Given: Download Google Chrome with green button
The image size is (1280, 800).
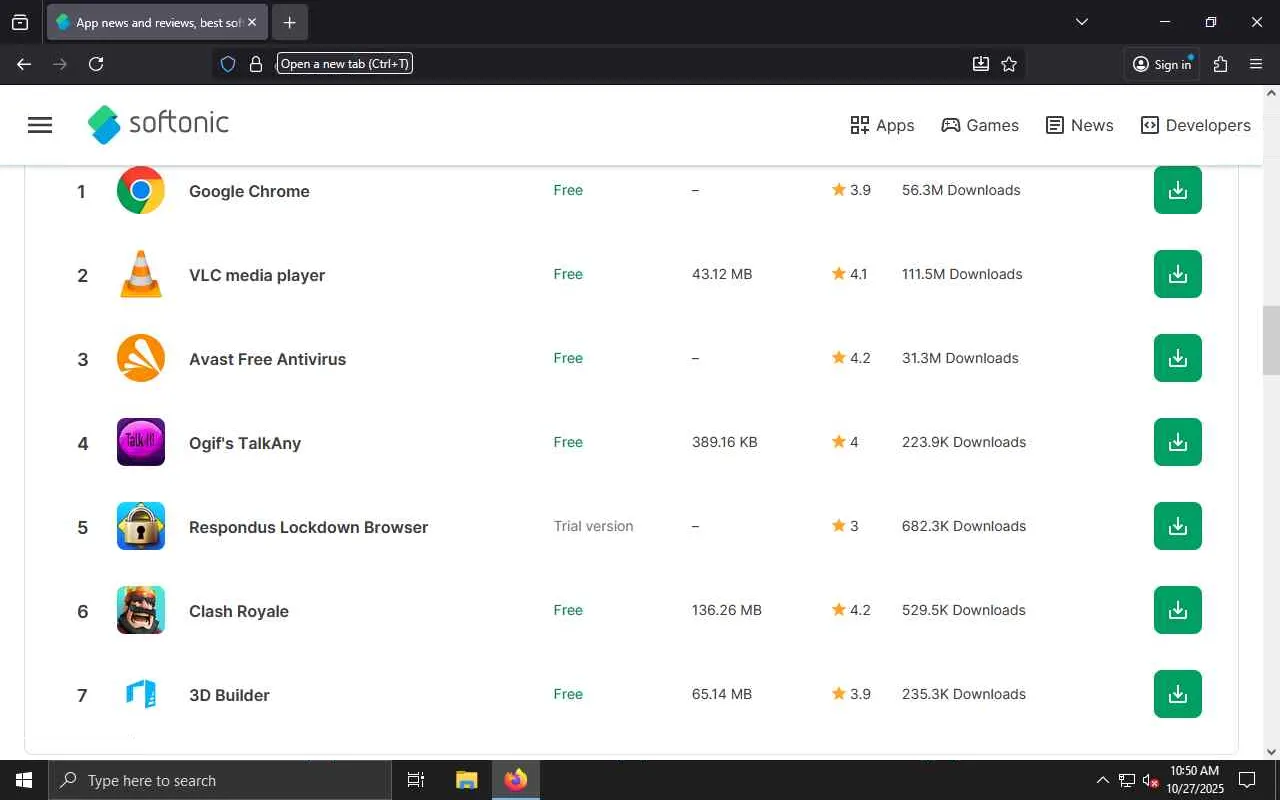Looking at the screenshot, I should 1178,190.
